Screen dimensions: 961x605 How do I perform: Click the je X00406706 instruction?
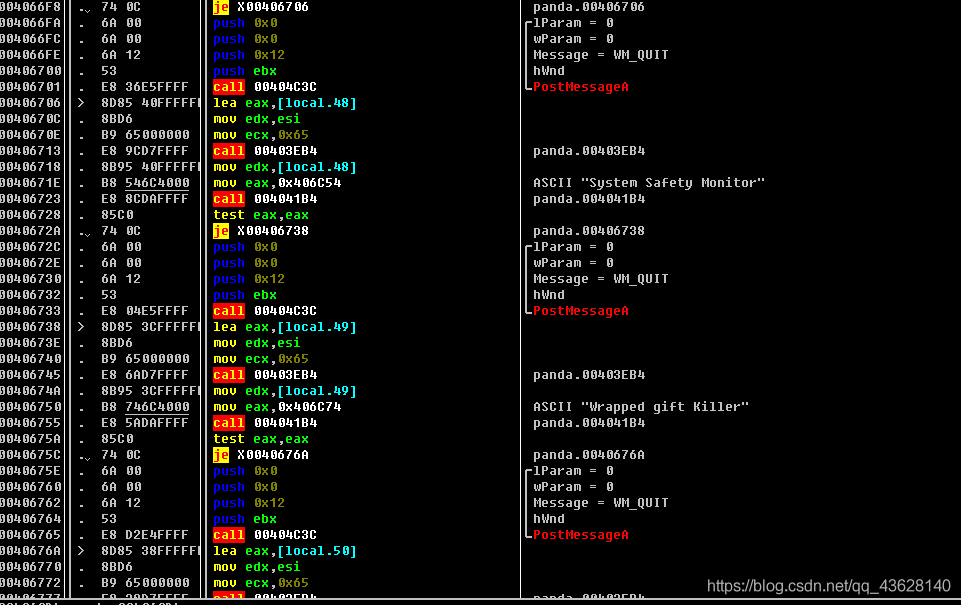point(261,7)
